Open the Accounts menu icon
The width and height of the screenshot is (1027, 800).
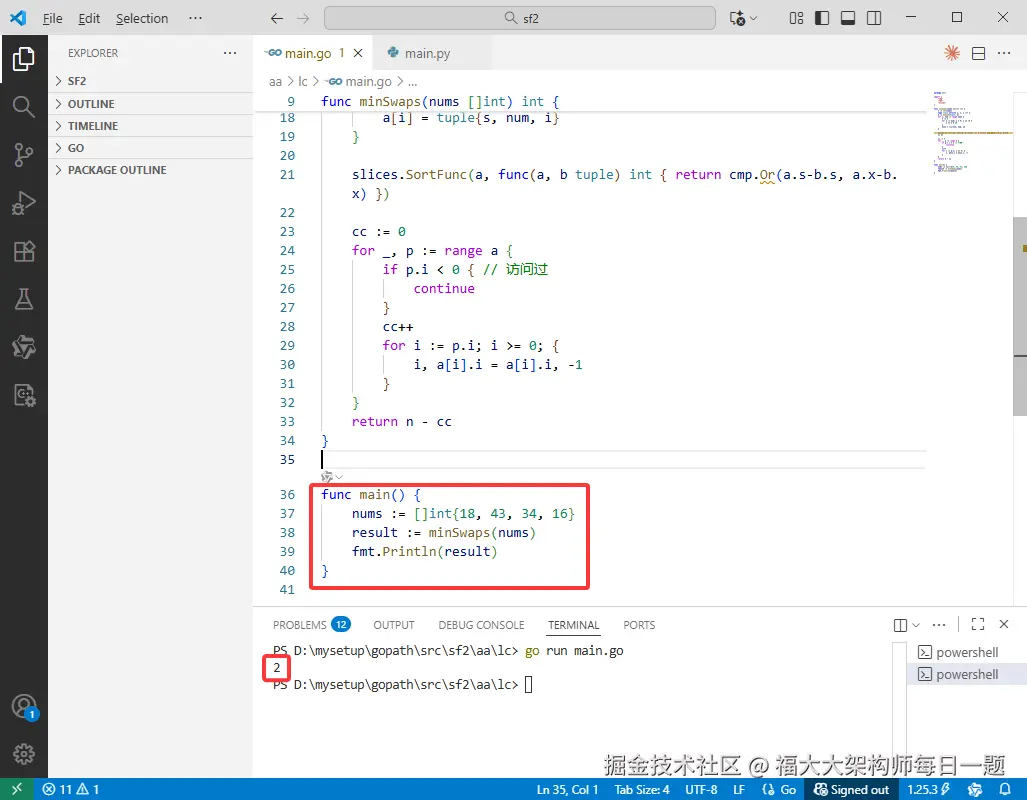point(24,707)
